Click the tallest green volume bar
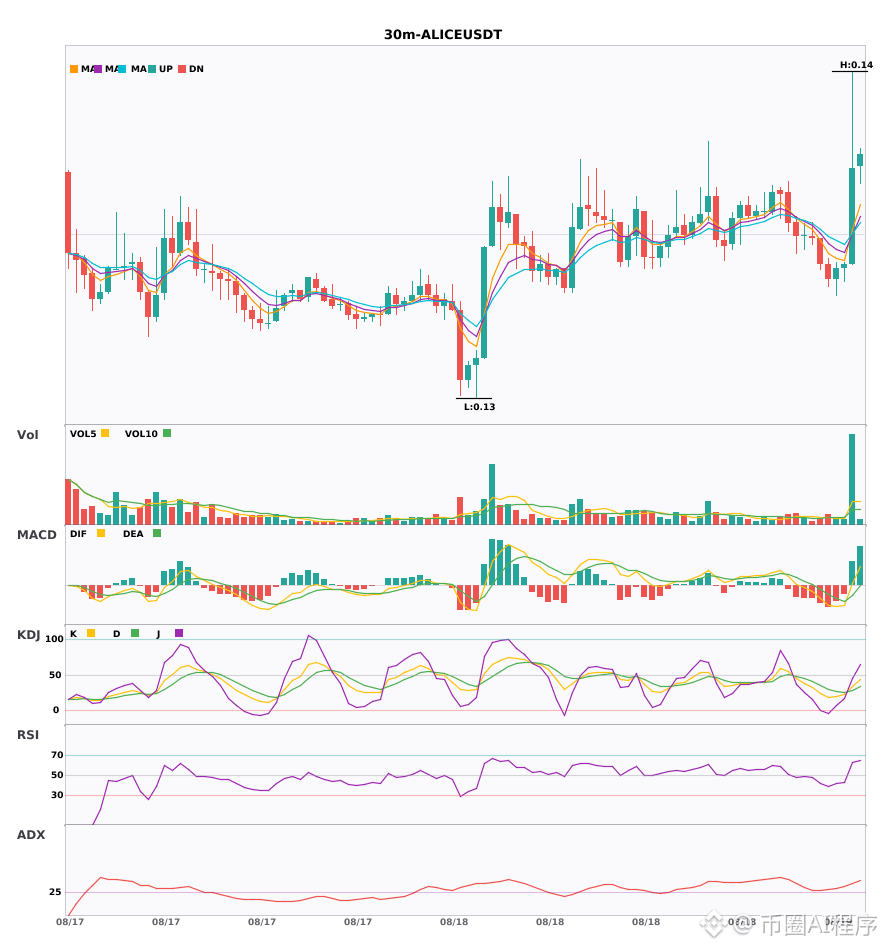Screen dimensions: 885x950 pos(852,479)
